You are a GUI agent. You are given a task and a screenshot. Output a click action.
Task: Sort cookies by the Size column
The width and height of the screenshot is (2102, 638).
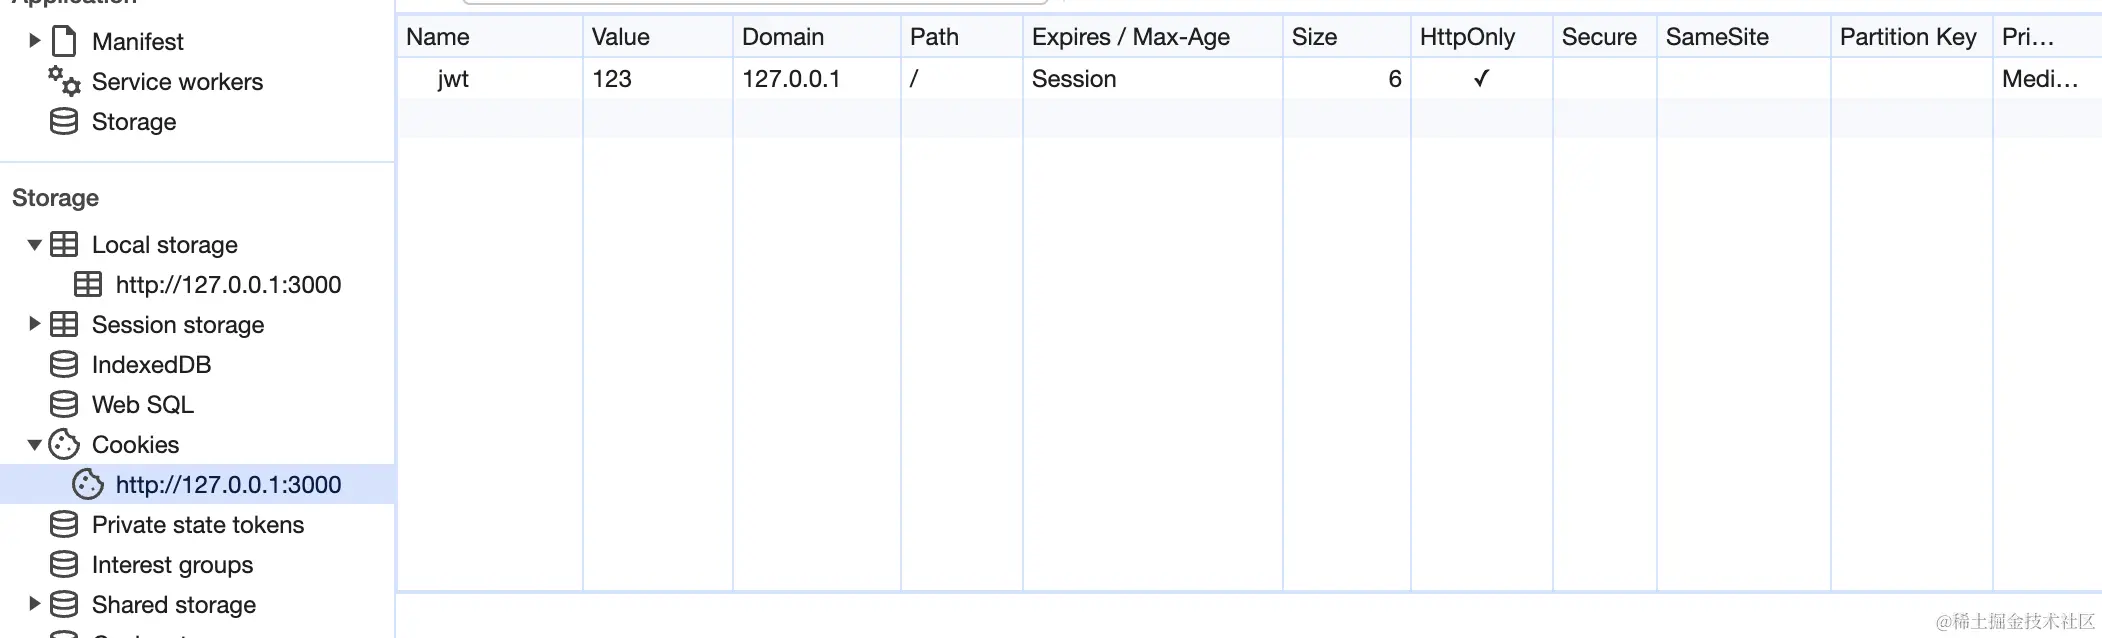tap(1347, 37)
